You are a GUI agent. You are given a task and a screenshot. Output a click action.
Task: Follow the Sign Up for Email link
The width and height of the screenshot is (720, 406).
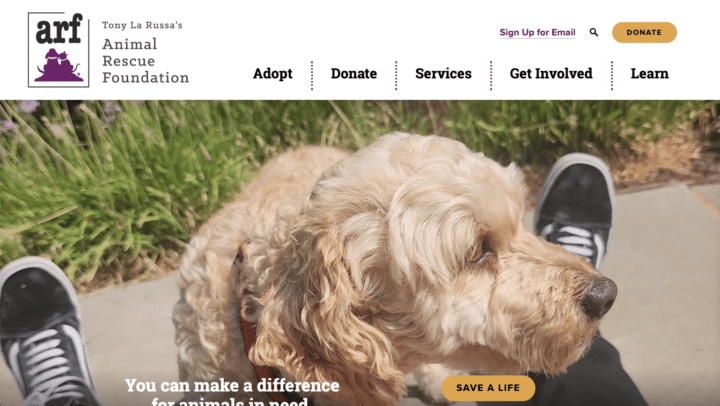click(x=537, y=32)
